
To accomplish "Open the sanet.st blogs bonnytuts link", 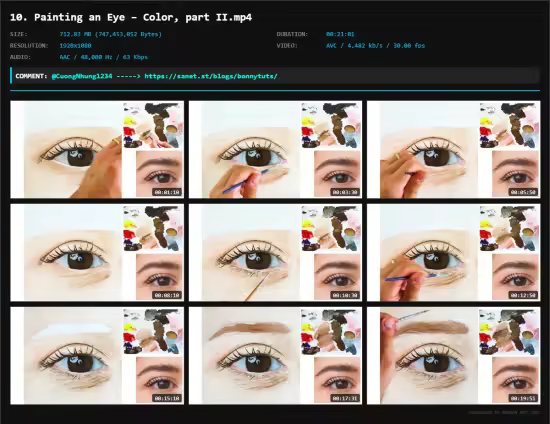I will point(211,76).
